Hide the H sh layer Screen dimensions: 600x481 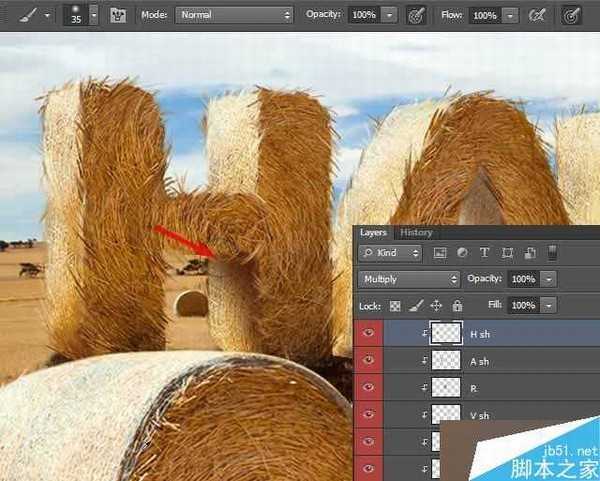coord(369,334)
